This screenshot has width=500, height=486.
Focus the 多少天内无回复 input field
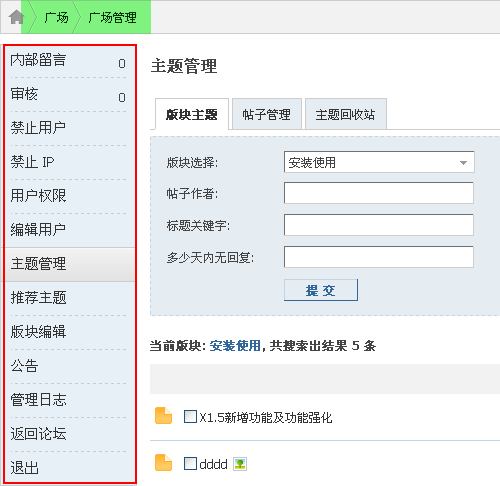379,257
